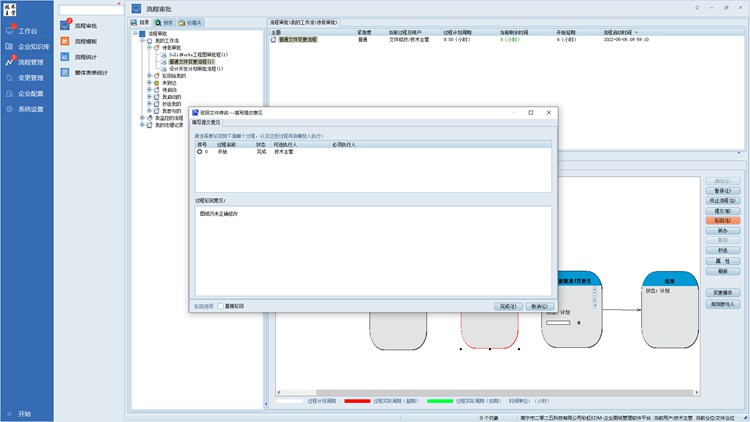Expand the 我监控的流程 tree node
The height and width of the screenshot is (422, 750).
pyautogui.click(x=143, y=117)
